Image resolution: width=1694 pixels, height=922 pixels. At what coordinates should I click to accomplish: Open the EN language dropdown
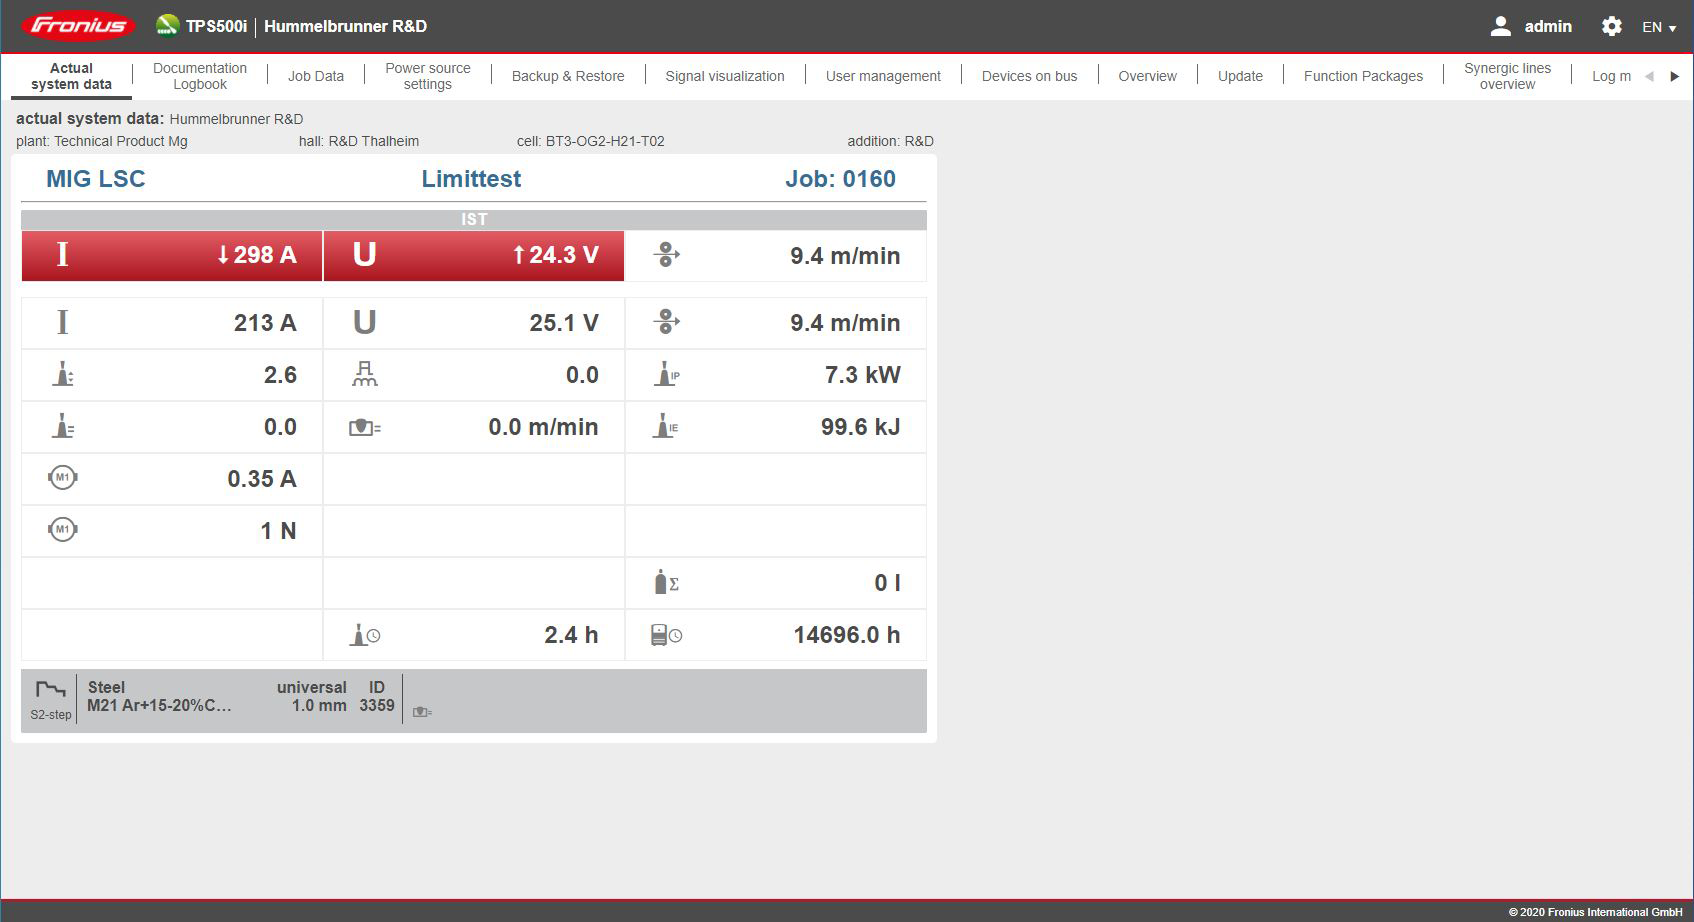tap(1657, 26)
